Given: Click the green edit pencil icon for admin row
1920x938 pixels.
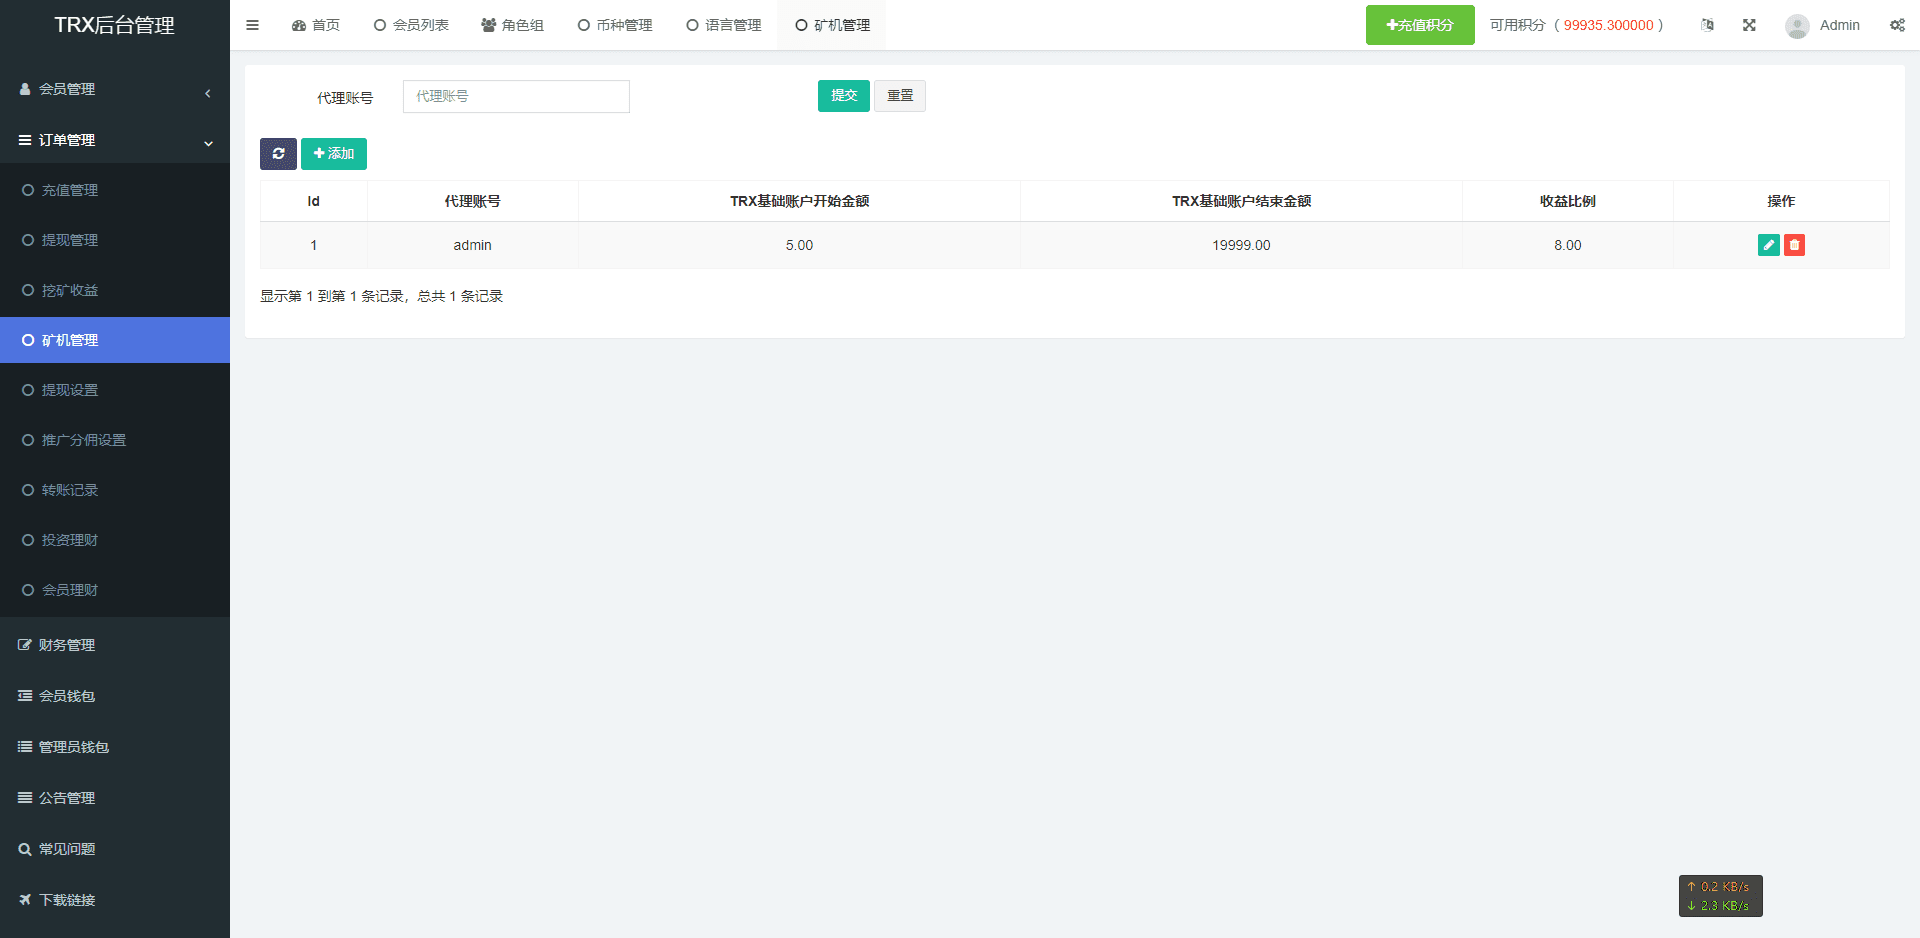Looking at the screenshot, I should (1768, 245).
